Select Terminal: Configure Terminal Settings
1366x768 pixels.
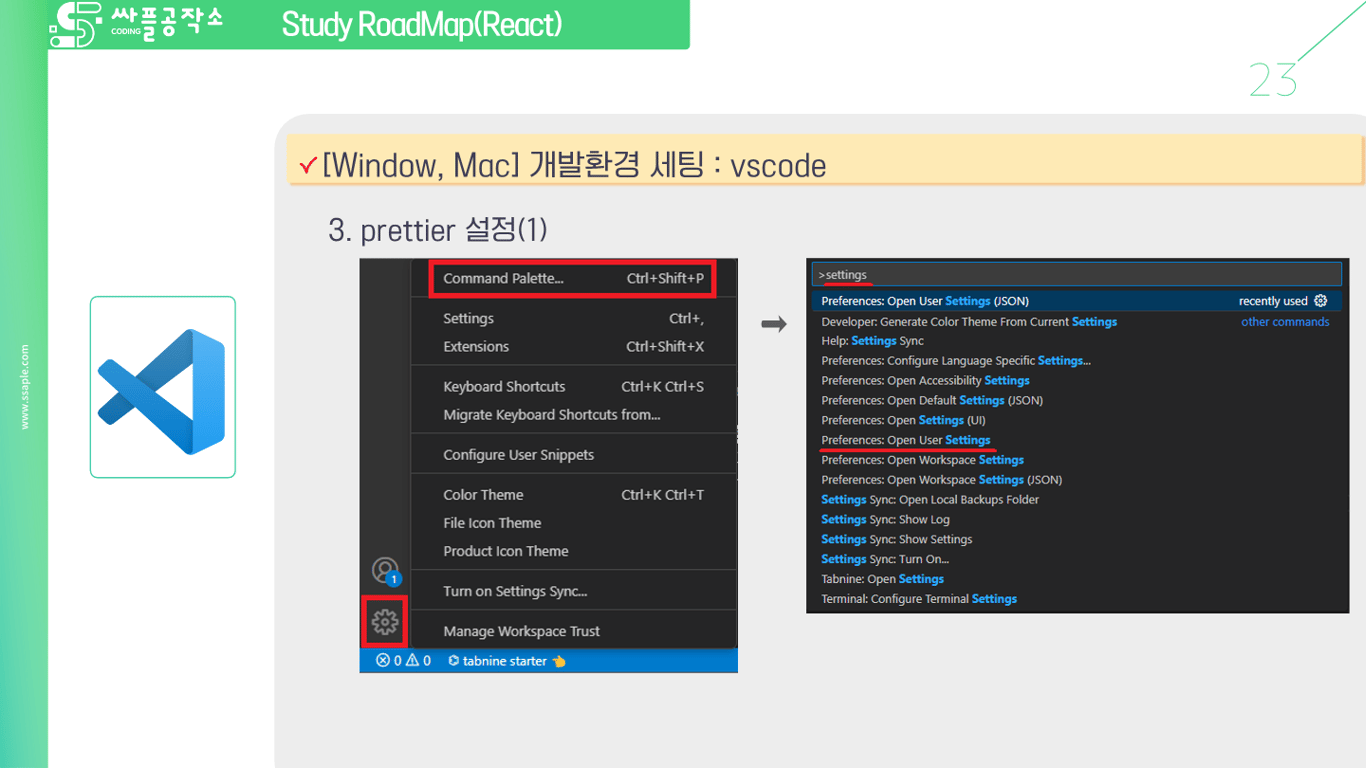coord(919,599)
